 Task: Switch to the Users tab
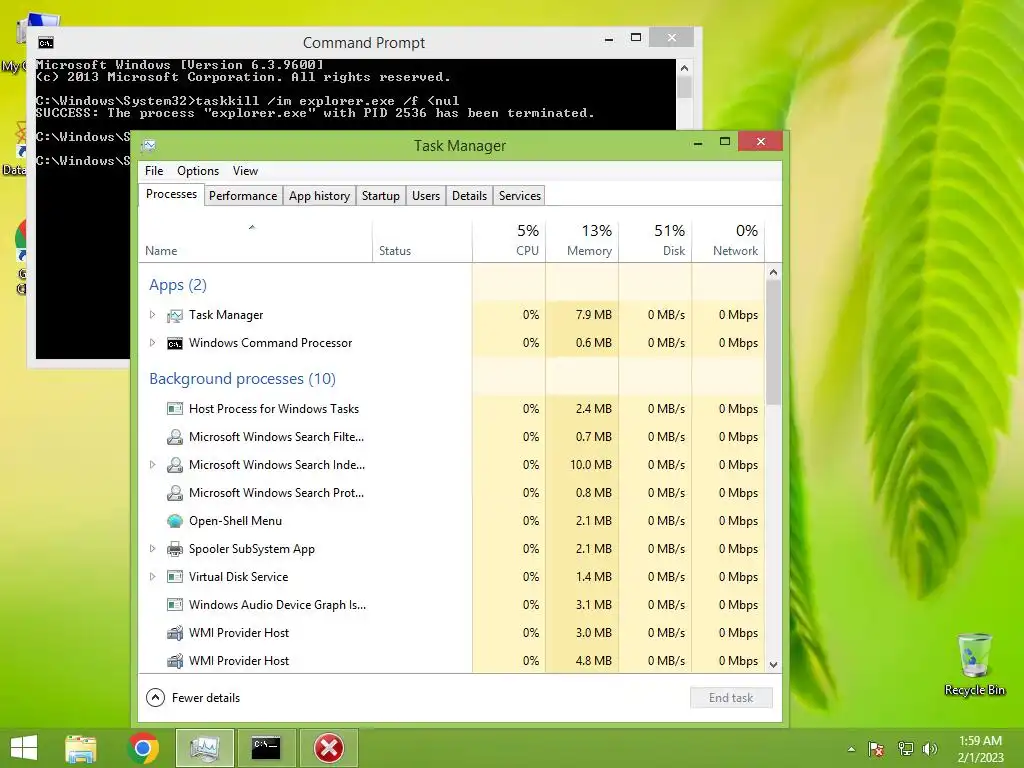pos(426,196)
